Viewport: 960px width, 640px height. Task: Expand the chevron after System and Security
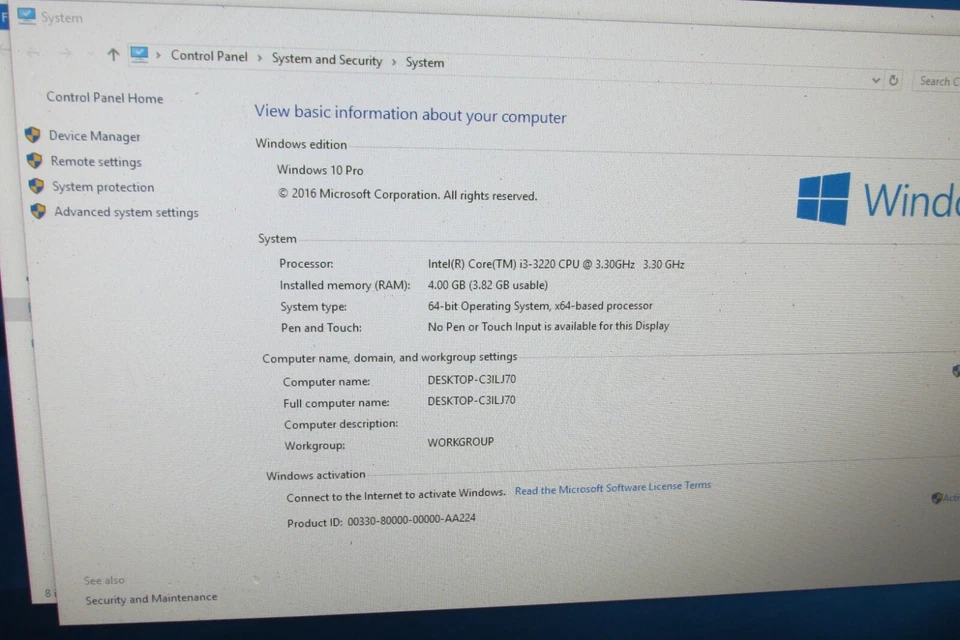click(394, 61)
